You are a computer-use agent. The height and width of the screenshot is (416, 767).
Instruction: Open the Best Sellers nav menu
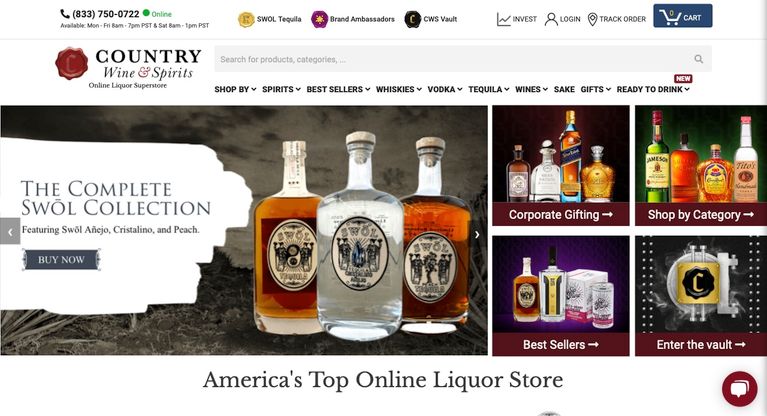coord(338,89)
